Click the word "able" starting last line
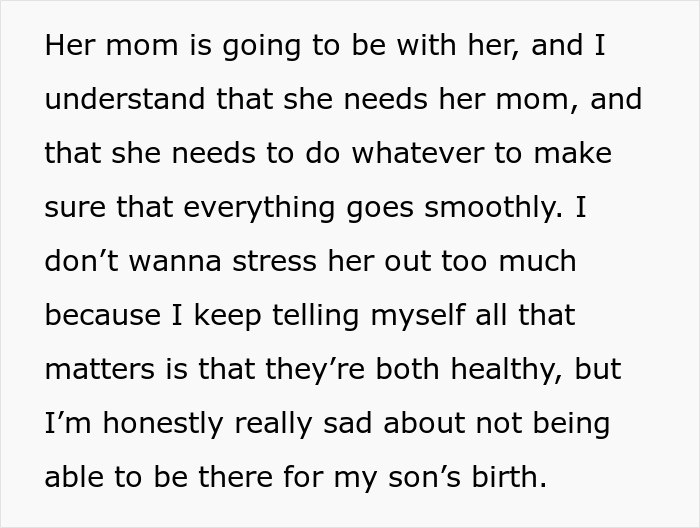Viewport: 700px width, 528px height. [x=73, y=477]
